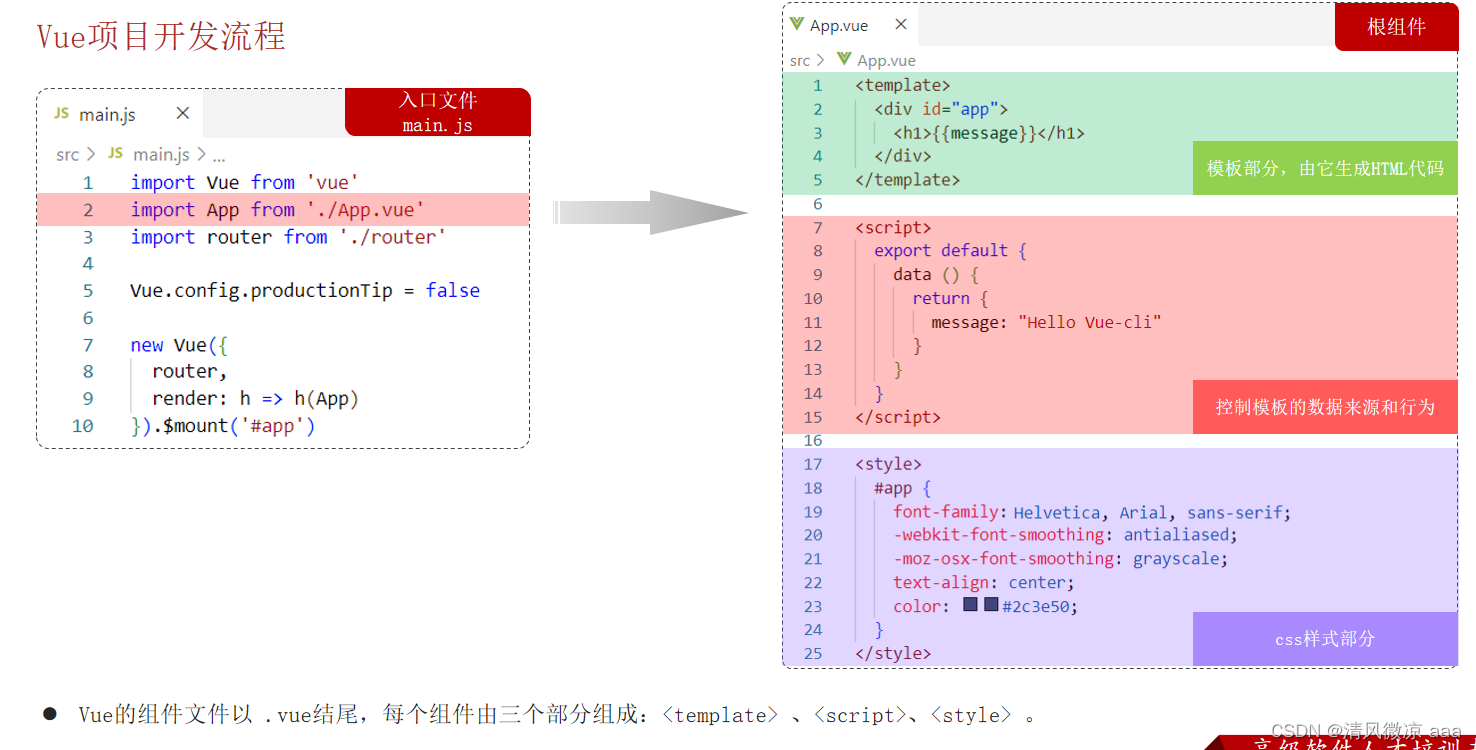The width and height of the screenshot is (1476, 750).
Task: Click the '...' breadcrumb after main.js
Action: pyautogui.click(x=219, y=156)
